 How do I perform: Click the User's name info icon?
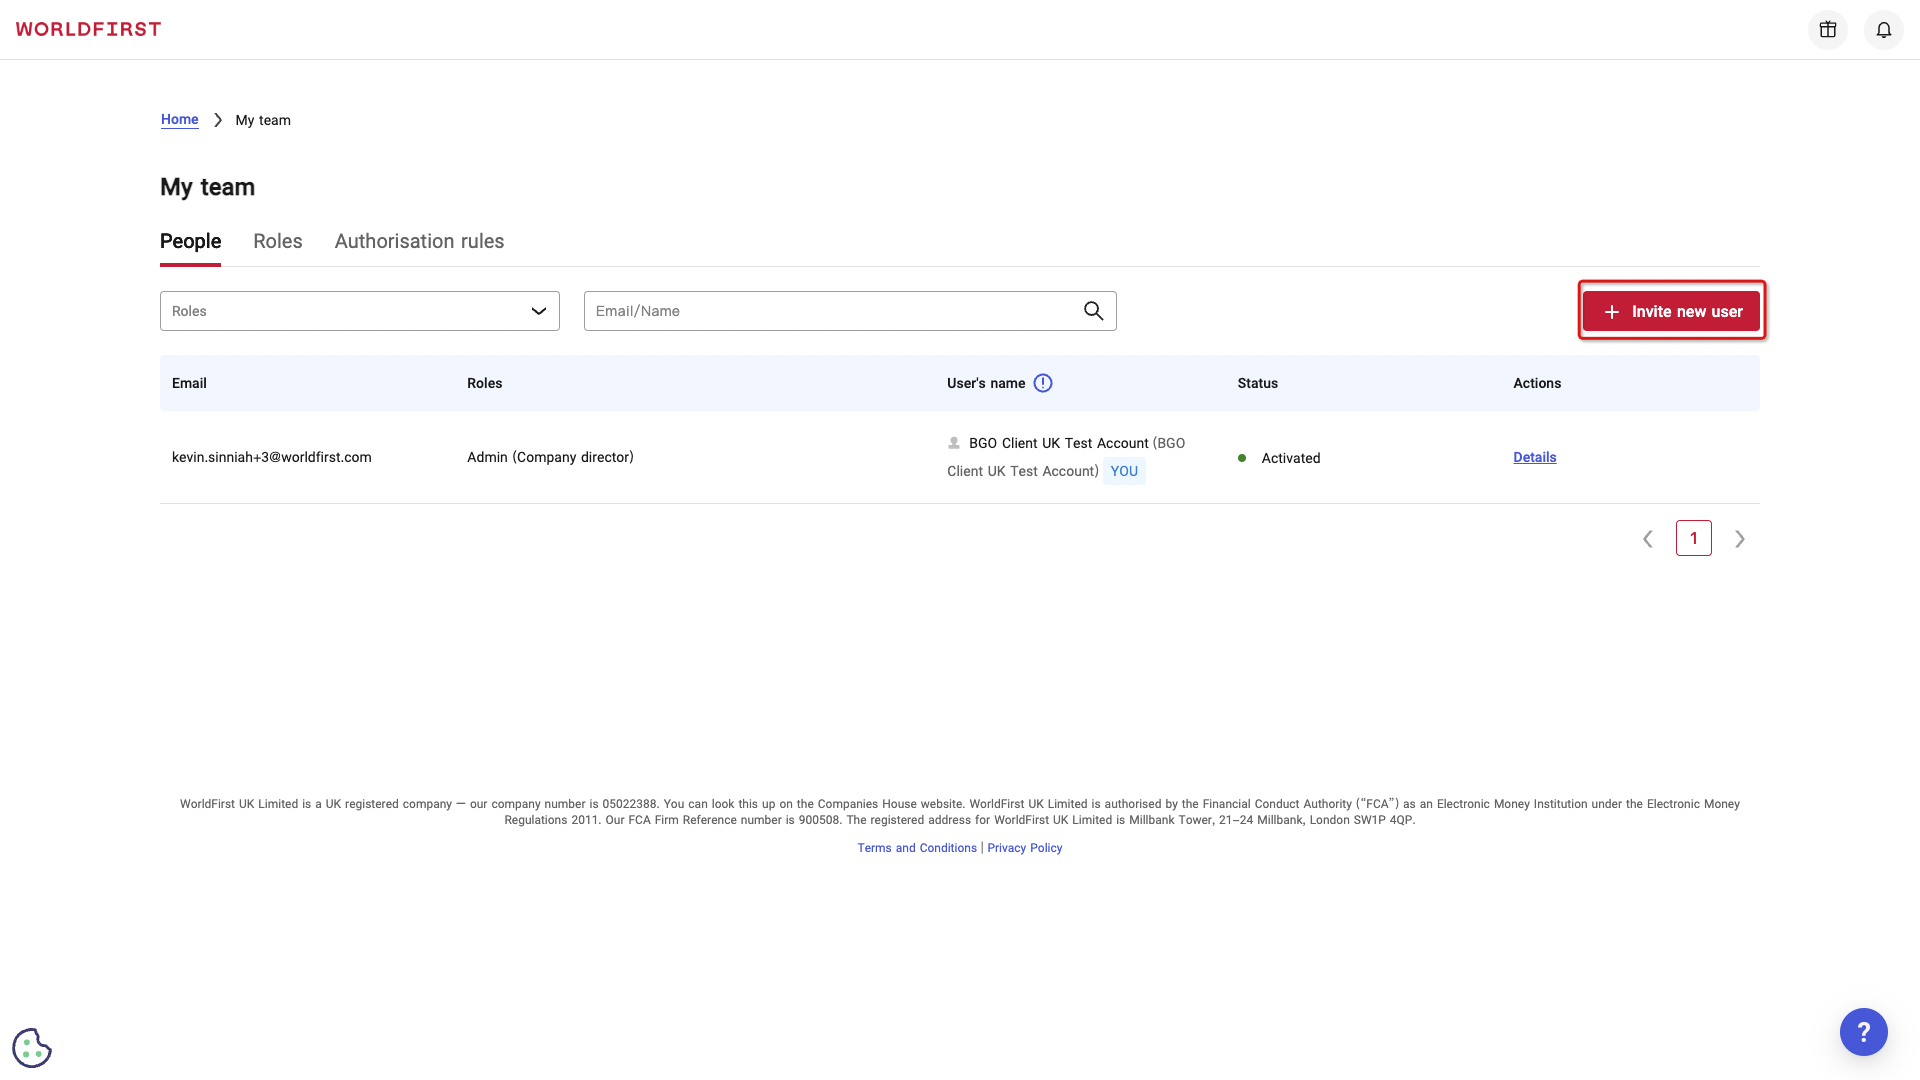tap(1043, 383)
